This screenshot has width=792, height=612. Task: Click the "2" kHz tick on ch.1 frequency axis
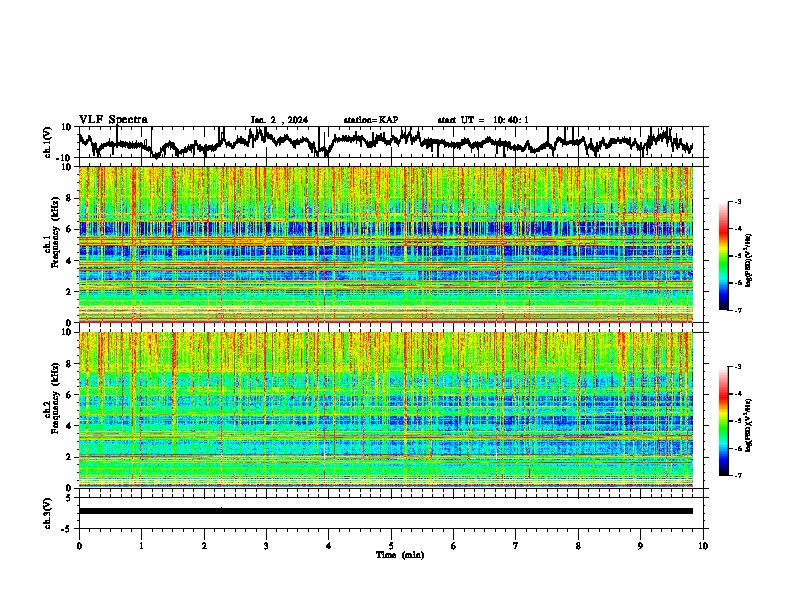[70, 292]
